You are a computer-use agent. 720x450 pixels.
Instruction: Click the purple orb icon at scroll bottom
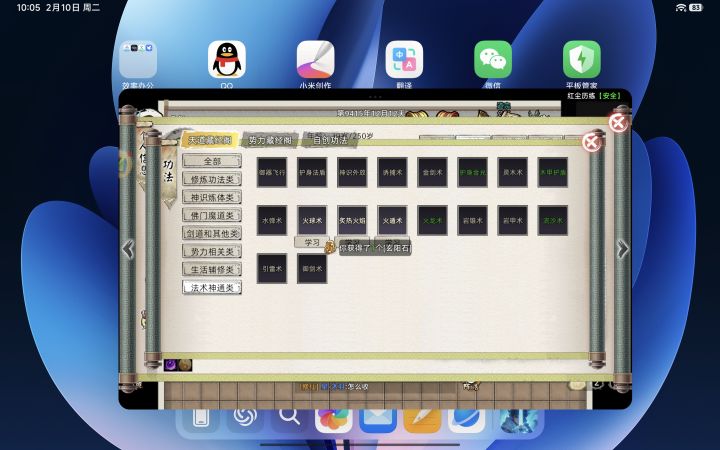tap(171, 365)
